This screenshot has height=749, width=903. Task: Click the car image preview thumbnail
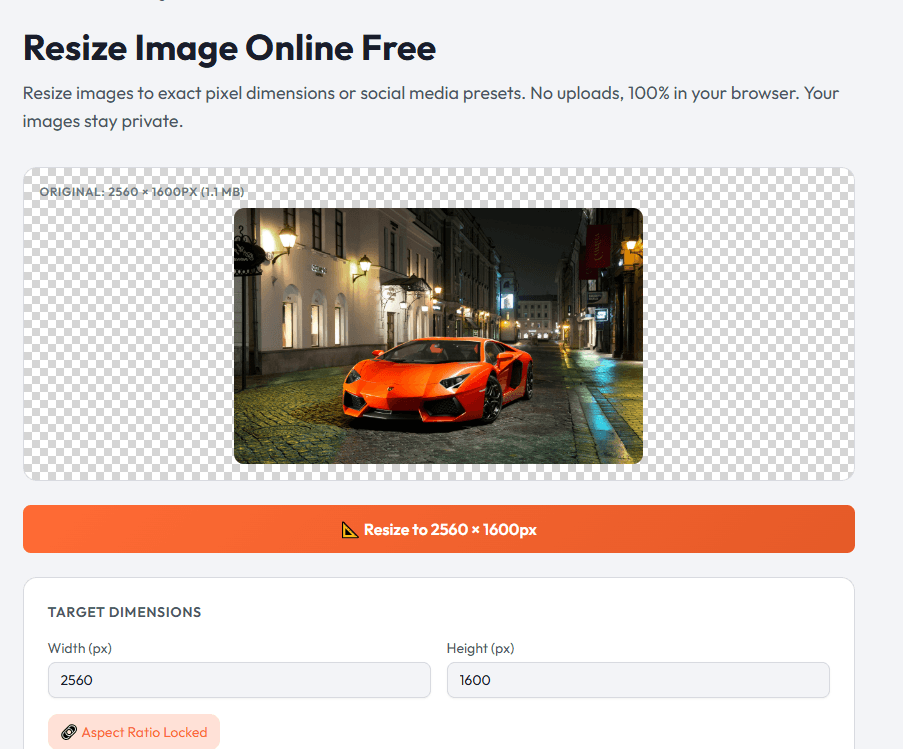[437, 335]
